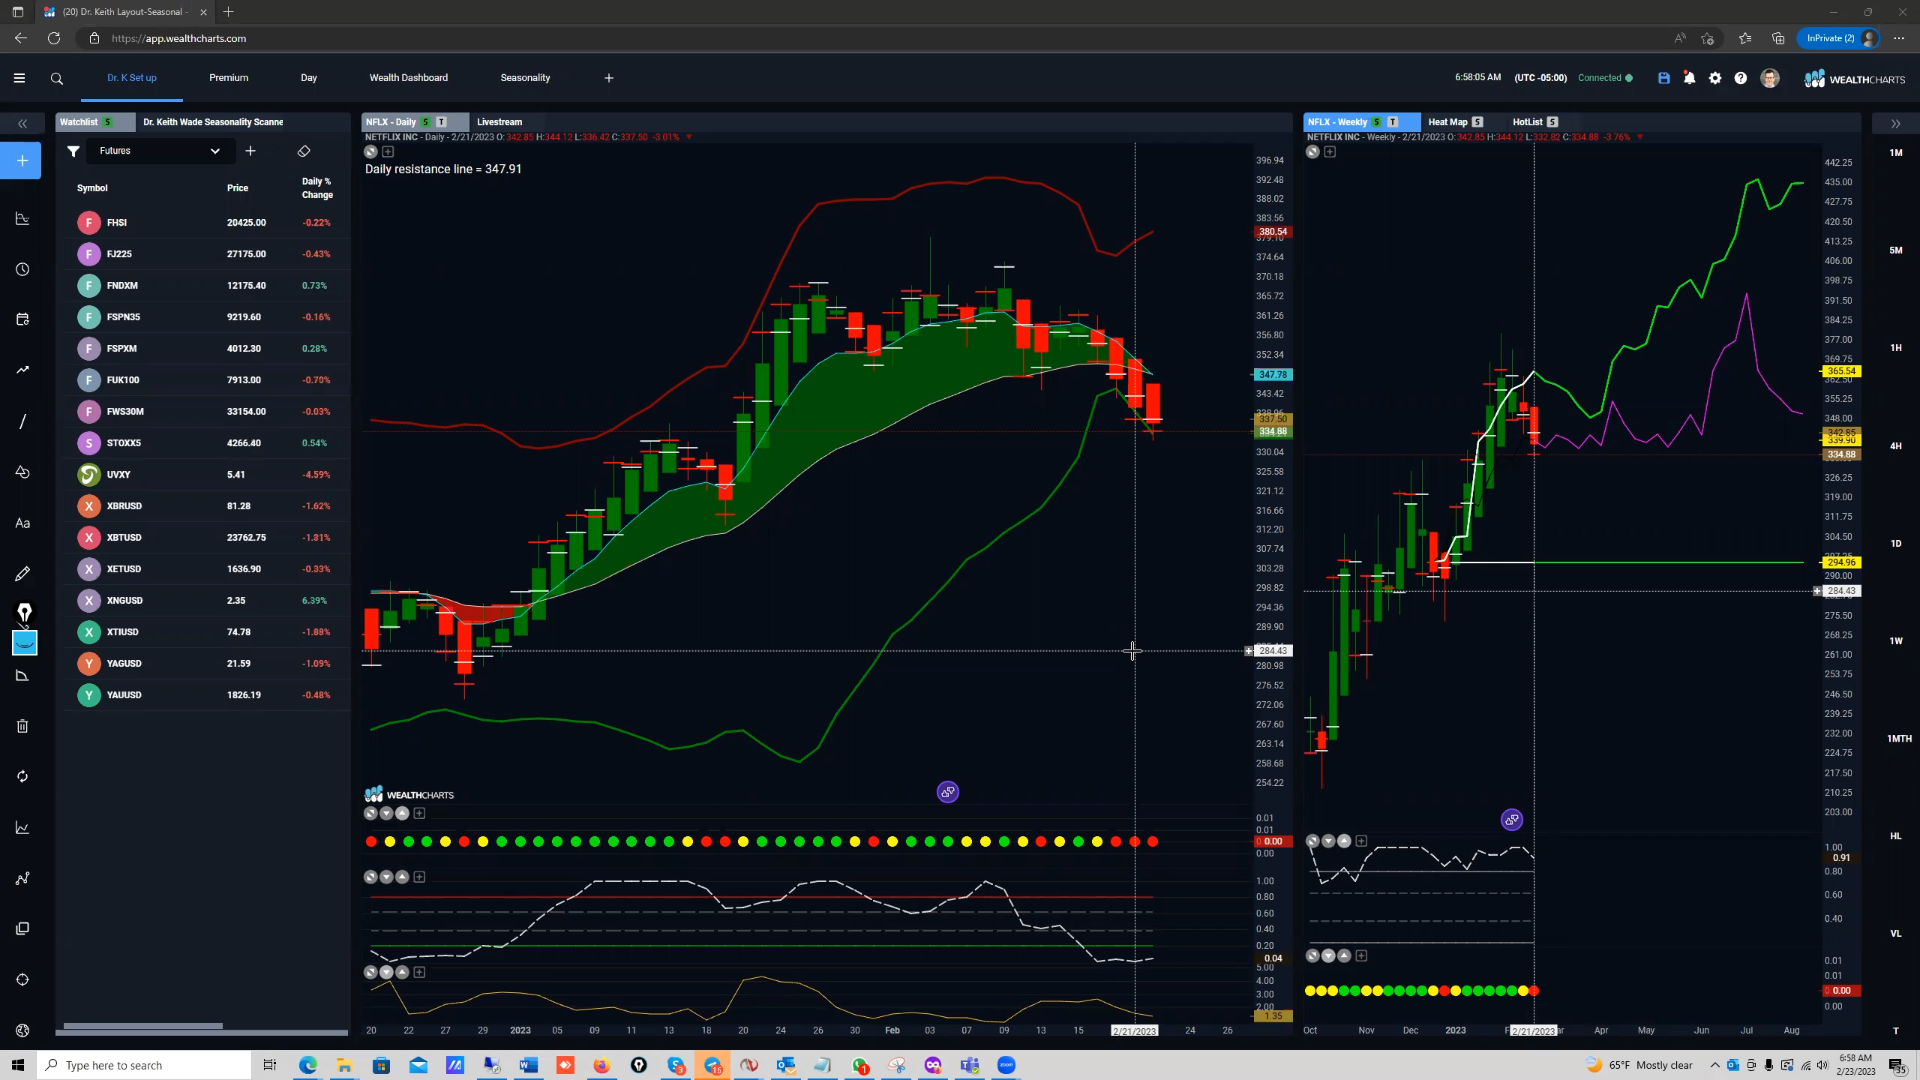1920x1080 pixels.
Task: Click the watchlist filter funnel icon
Action: point(73,151)
